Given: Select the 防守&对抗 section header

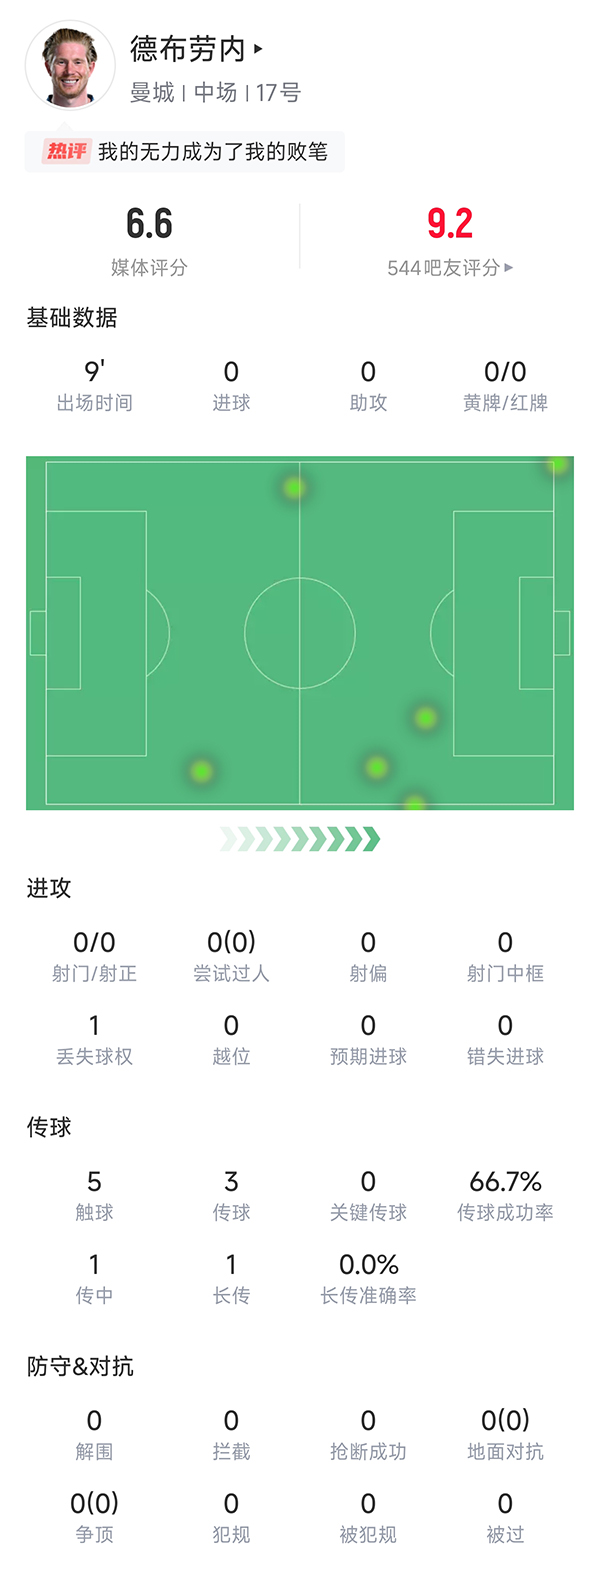Looking at the screenshot, I should tap(80, 1366).
